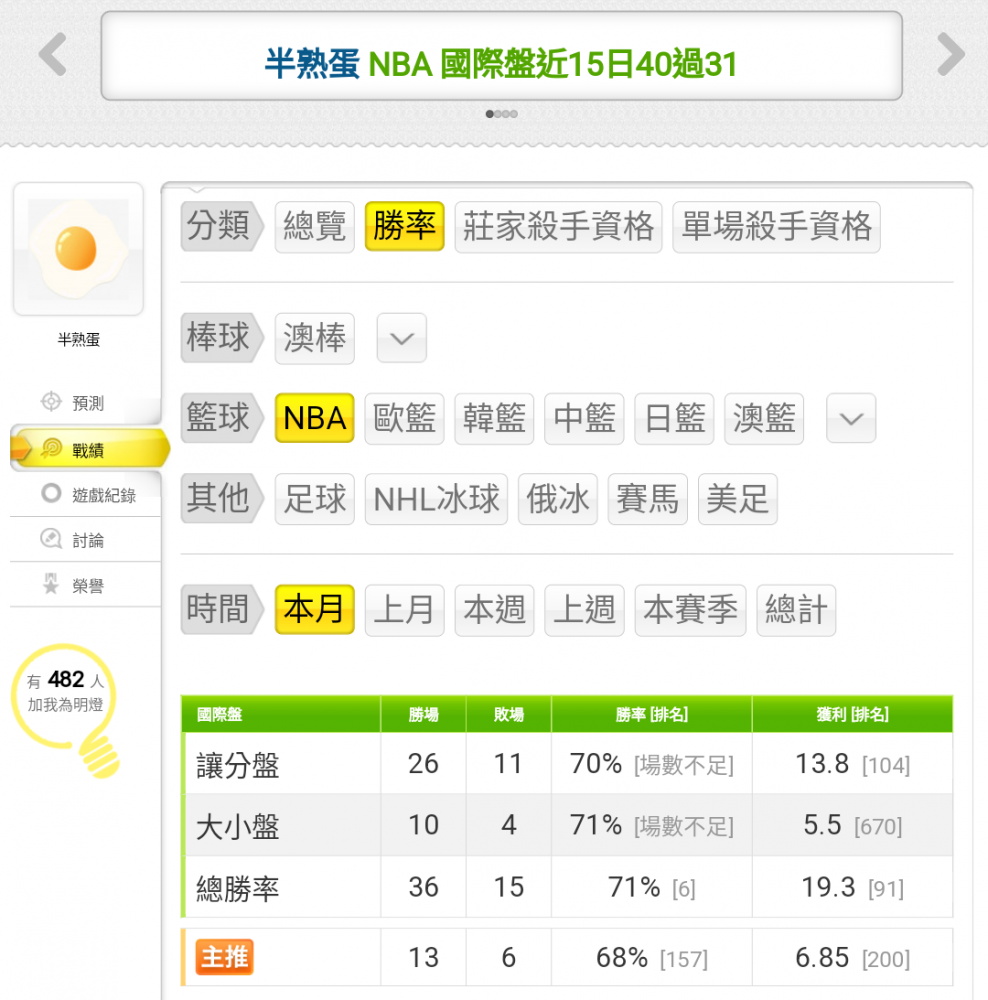Select the 日籃 basketball league
This screenshot has height=1000, width=988.
pyautogui.click(x=674, y=419)
